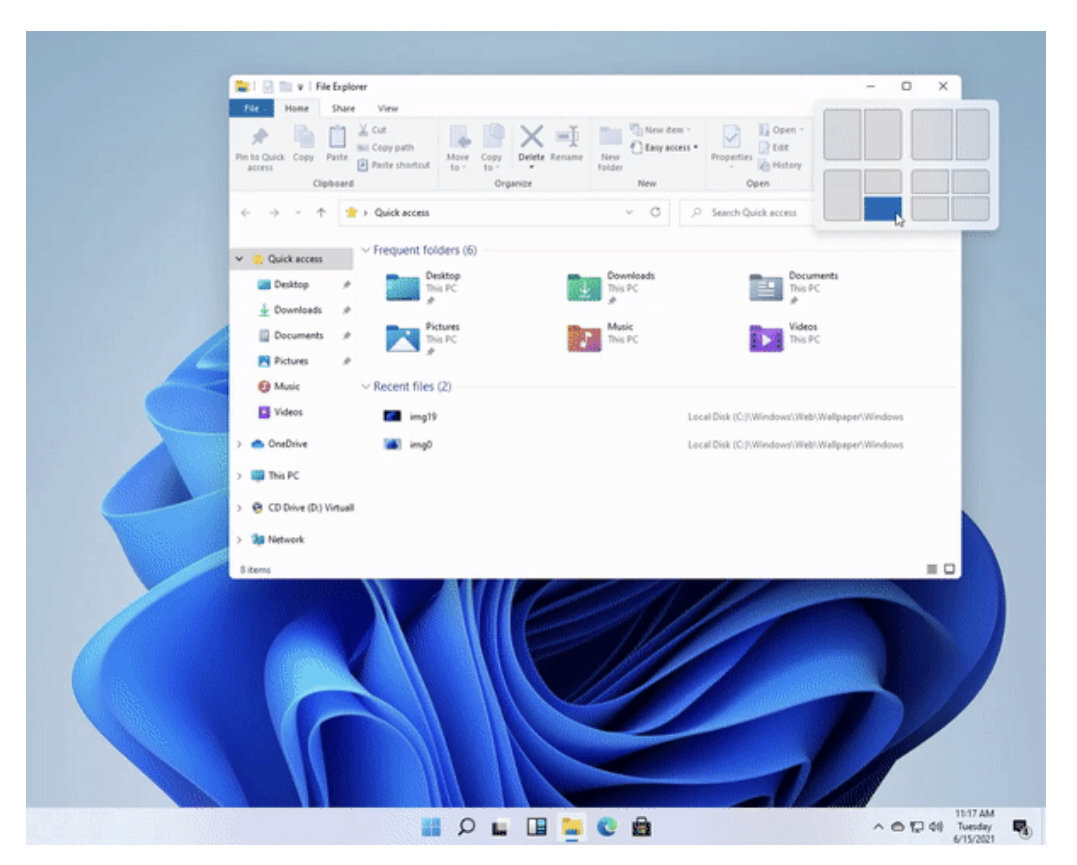Expand the OneDrive tree node
This screenshot has width=1077, height=865.
239,445
